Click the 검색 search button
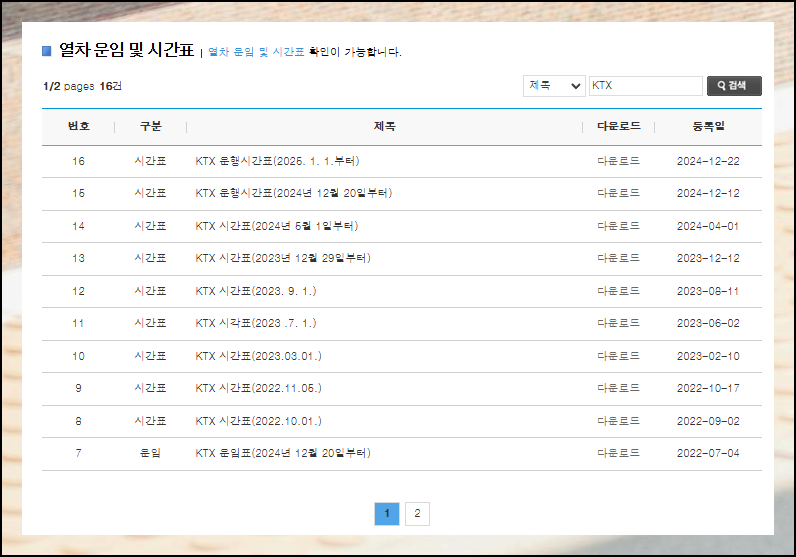This screenshot has width=796, height=557. [x=734, y=86]
